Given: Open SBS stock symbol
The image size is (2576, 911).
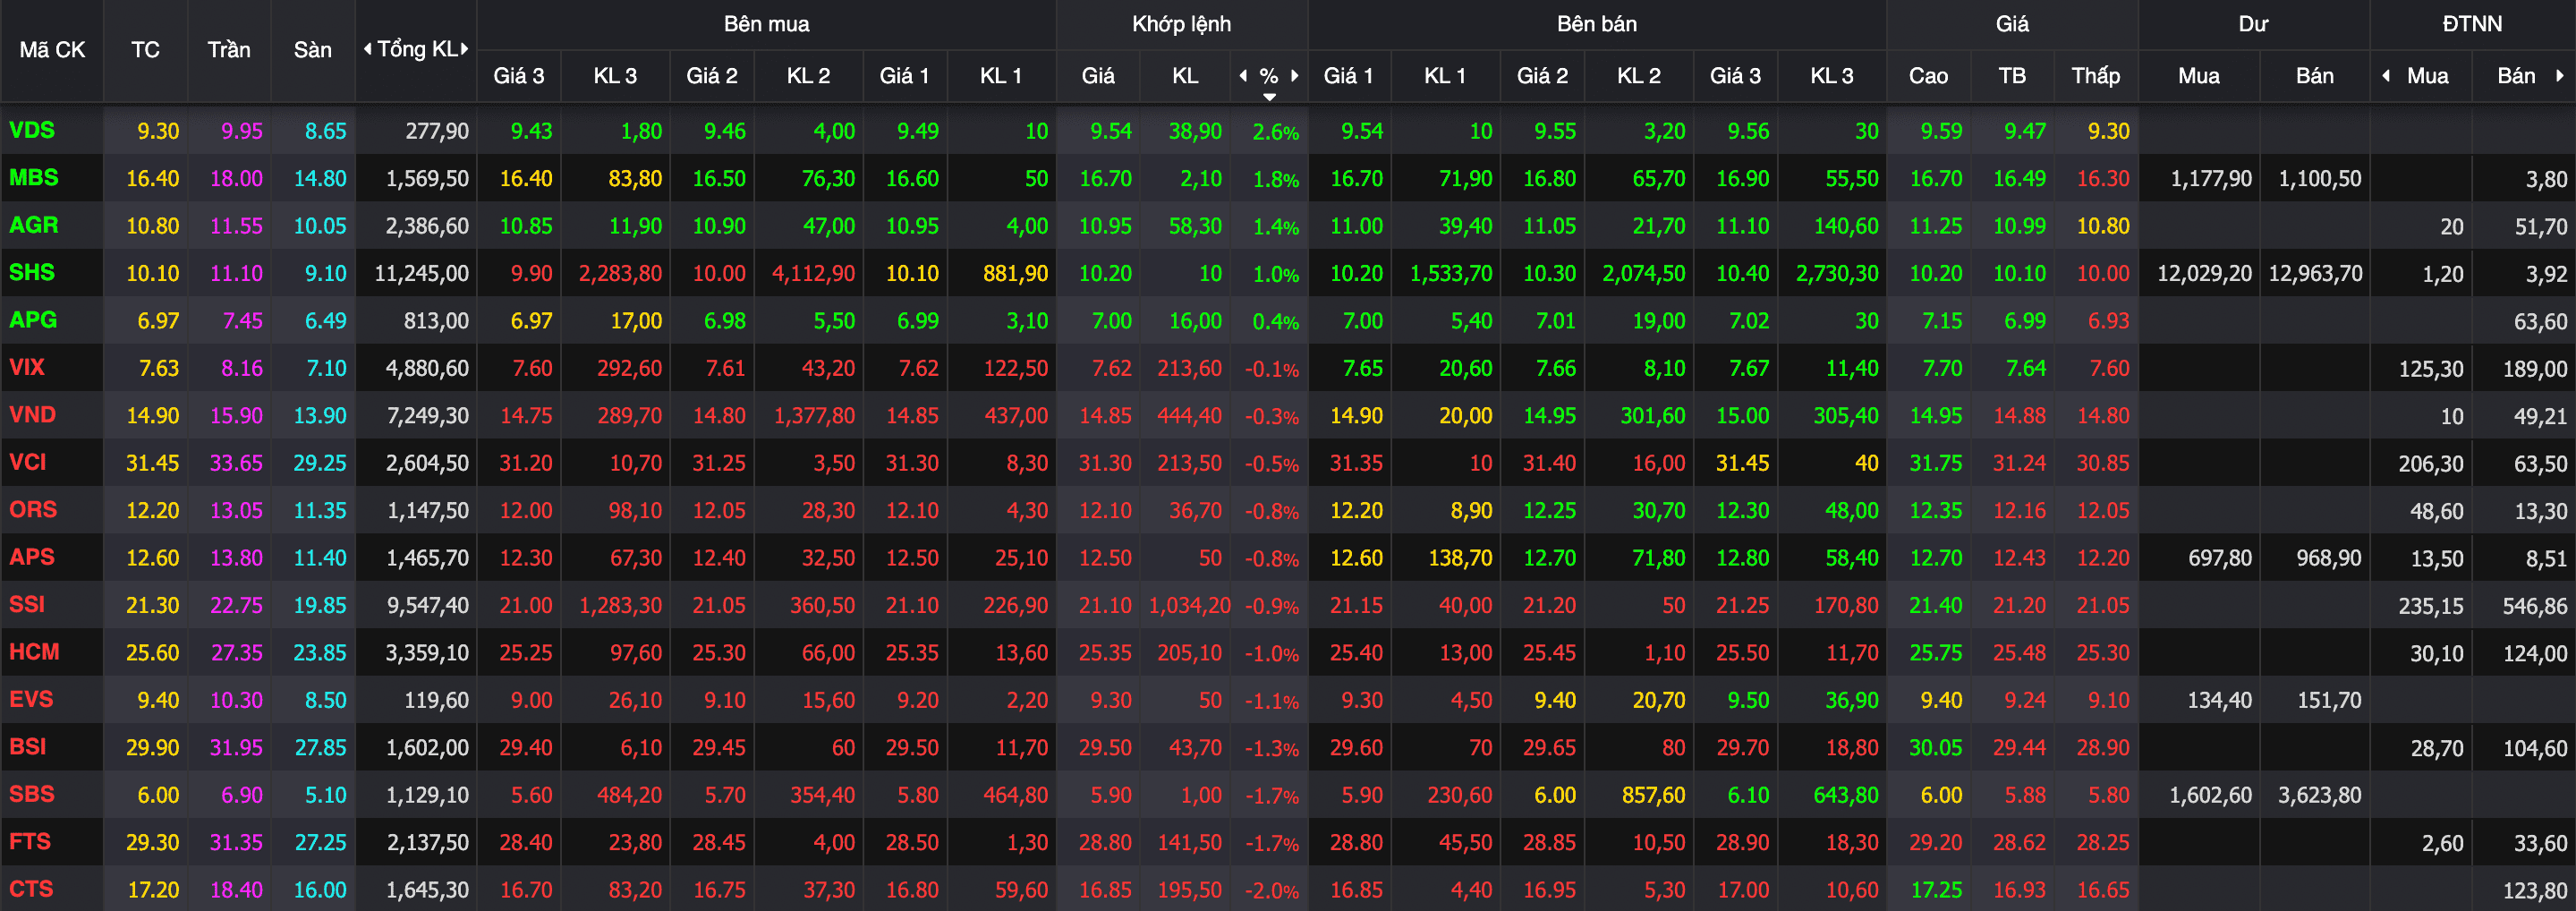Looking at the screenshot, I should pos(32,794).
